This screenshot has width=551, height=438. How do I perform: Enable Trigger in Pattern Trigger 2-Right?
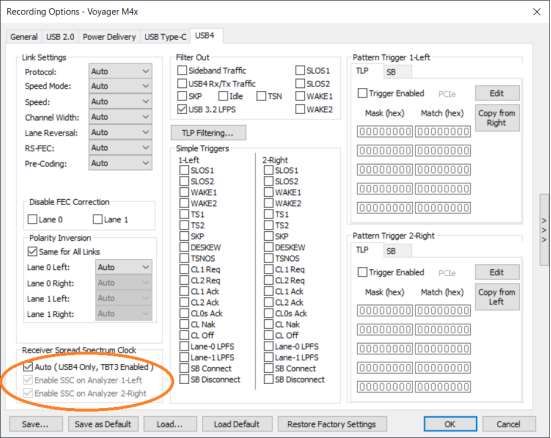pos(362,272)
